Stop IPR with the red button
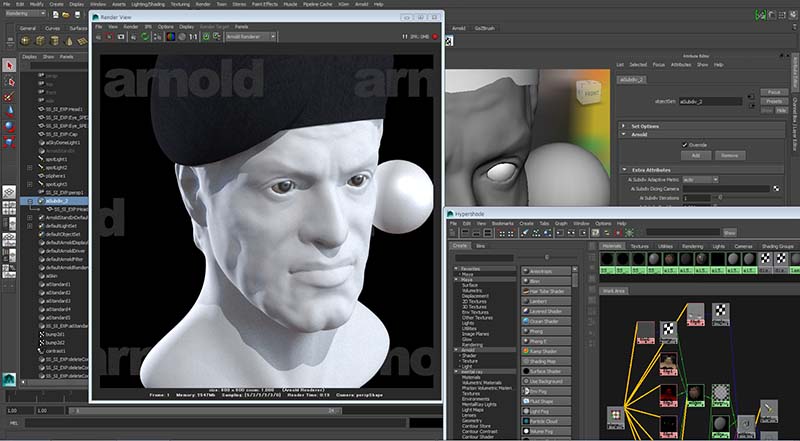Screen dimensions: 800x441 tap(435, 37)
